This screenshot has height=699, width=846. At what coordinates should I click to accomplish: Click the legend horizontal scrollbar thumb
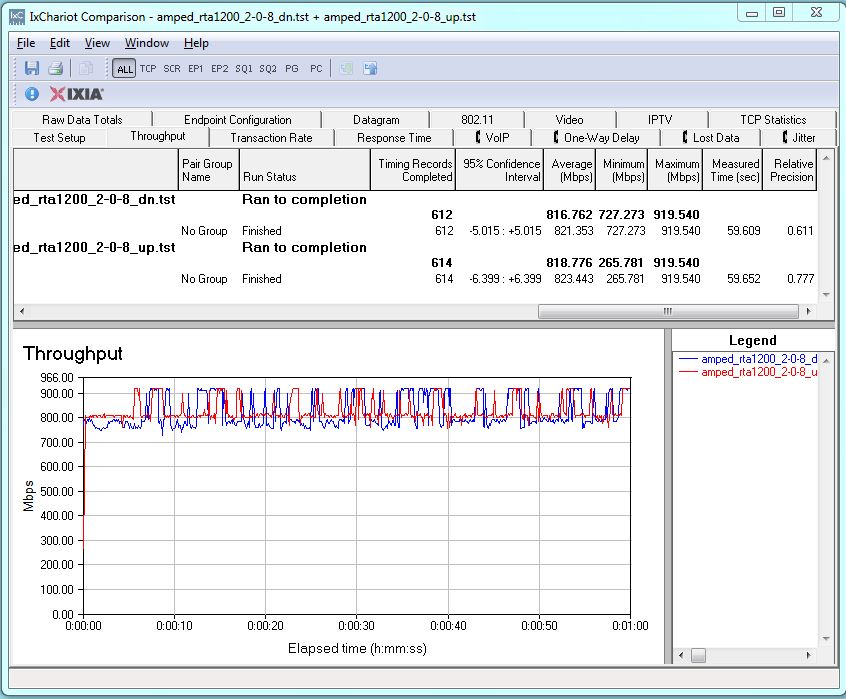tap(698, 655)
